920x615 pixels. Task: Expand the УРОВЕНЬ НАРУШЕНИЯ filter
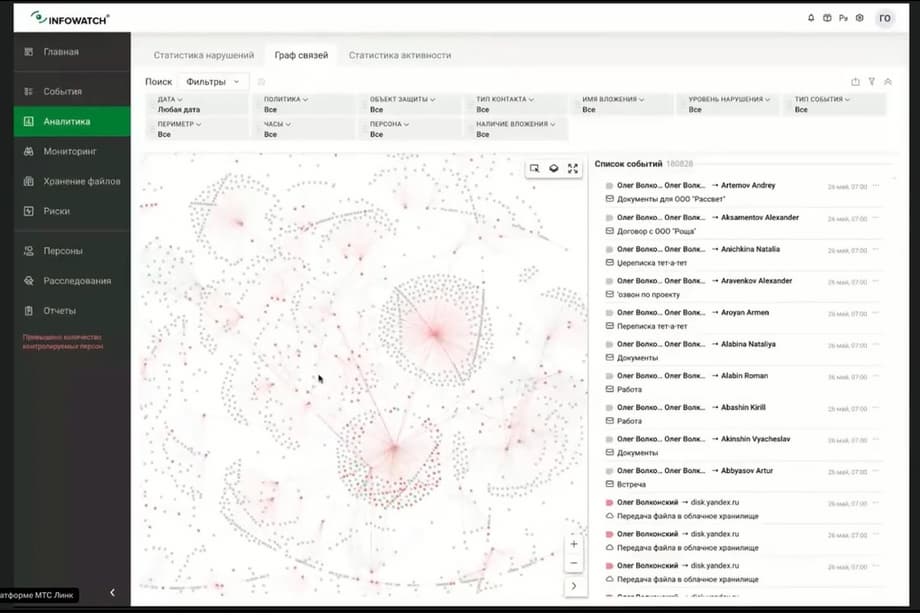click(x=728, y=104)
